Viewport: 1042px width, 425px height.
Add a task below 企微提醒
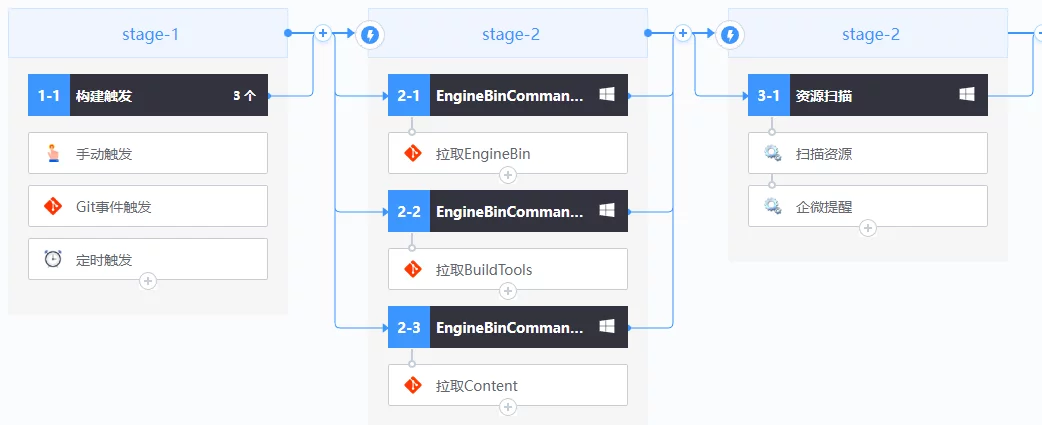(x=868, y=228)
